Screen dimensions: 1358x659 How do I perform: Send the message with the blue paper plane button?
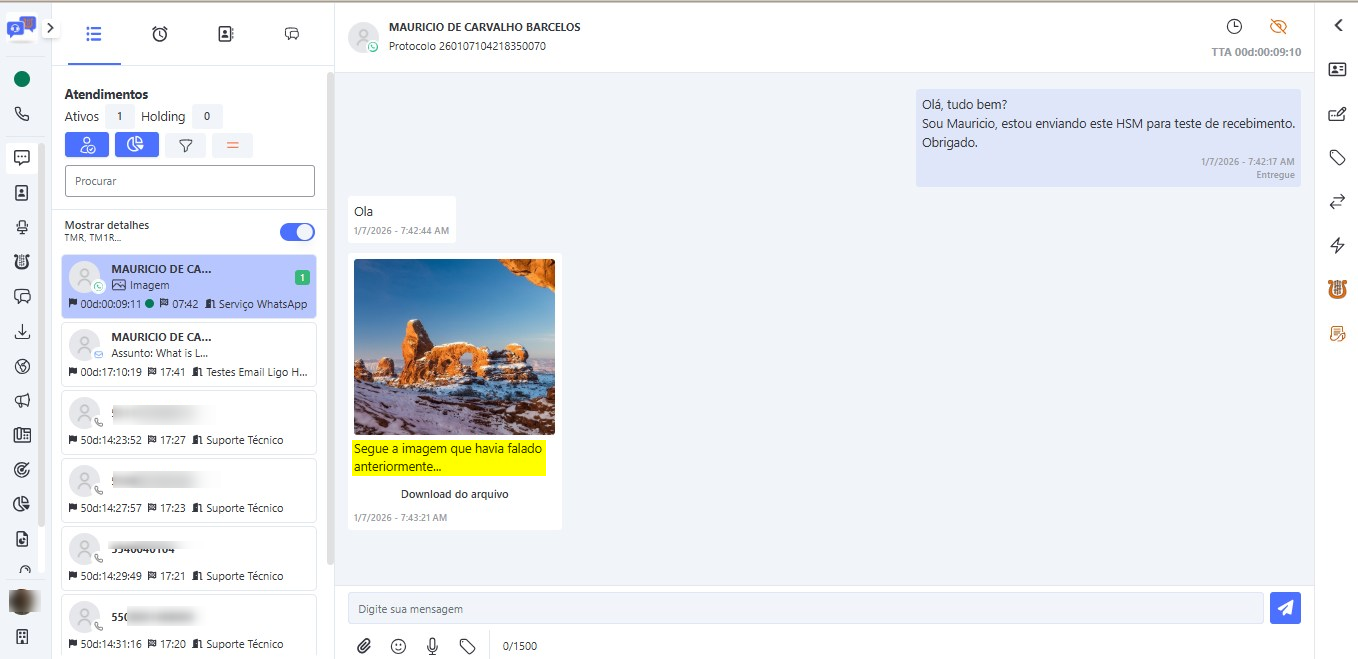[x=1286, y=607]
